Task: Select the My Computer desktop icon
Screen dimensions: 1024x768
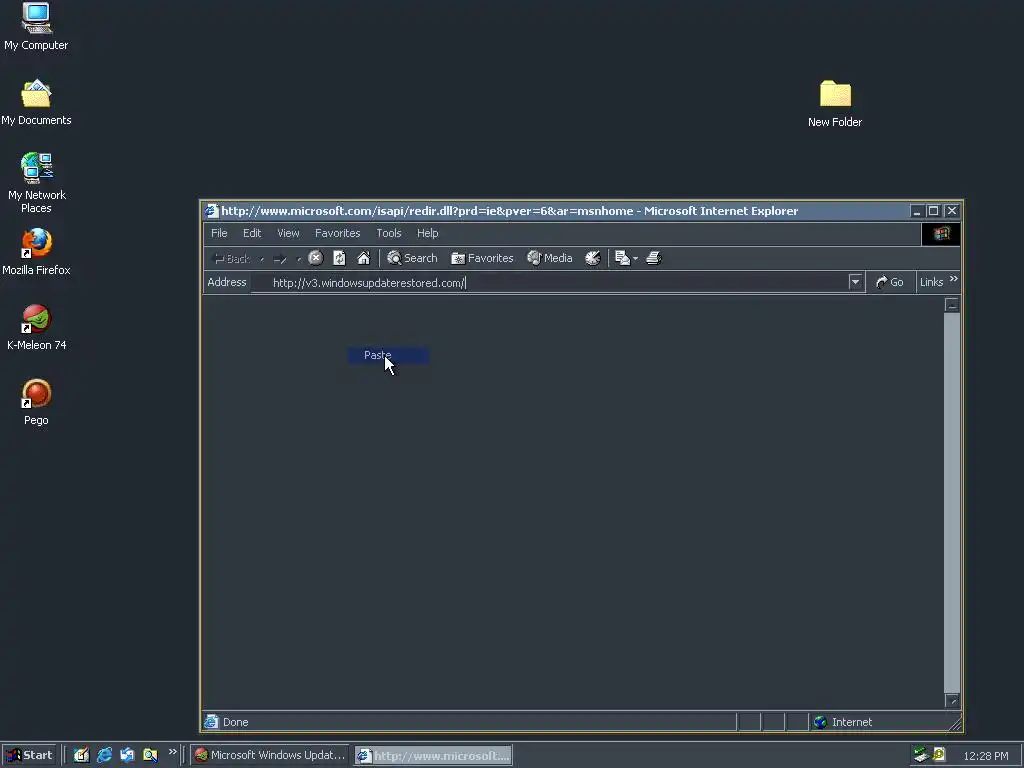Action: (x=36, y=27)
